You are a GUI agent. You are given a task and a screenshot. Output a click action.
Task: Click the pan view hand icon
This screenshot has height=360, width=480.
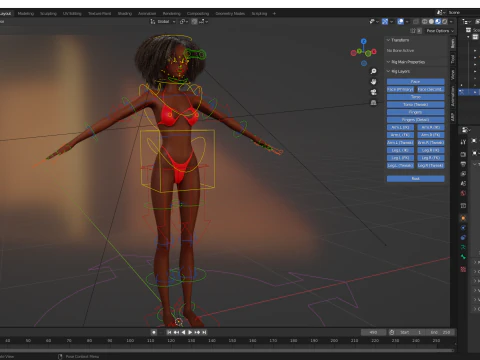[373, 82]
